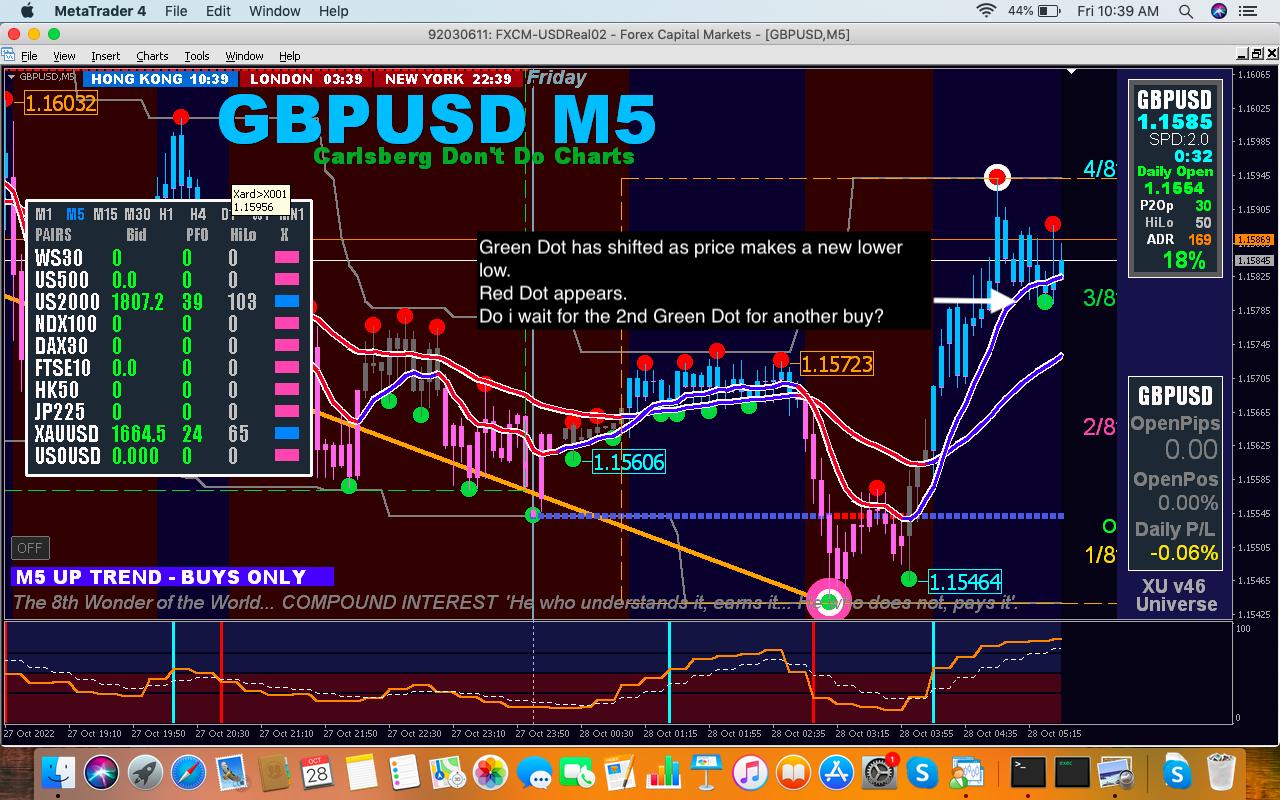This screenshot has height=800, width=1280.
Task: Open the Trash in the Dock
Action: (1222, 773)
